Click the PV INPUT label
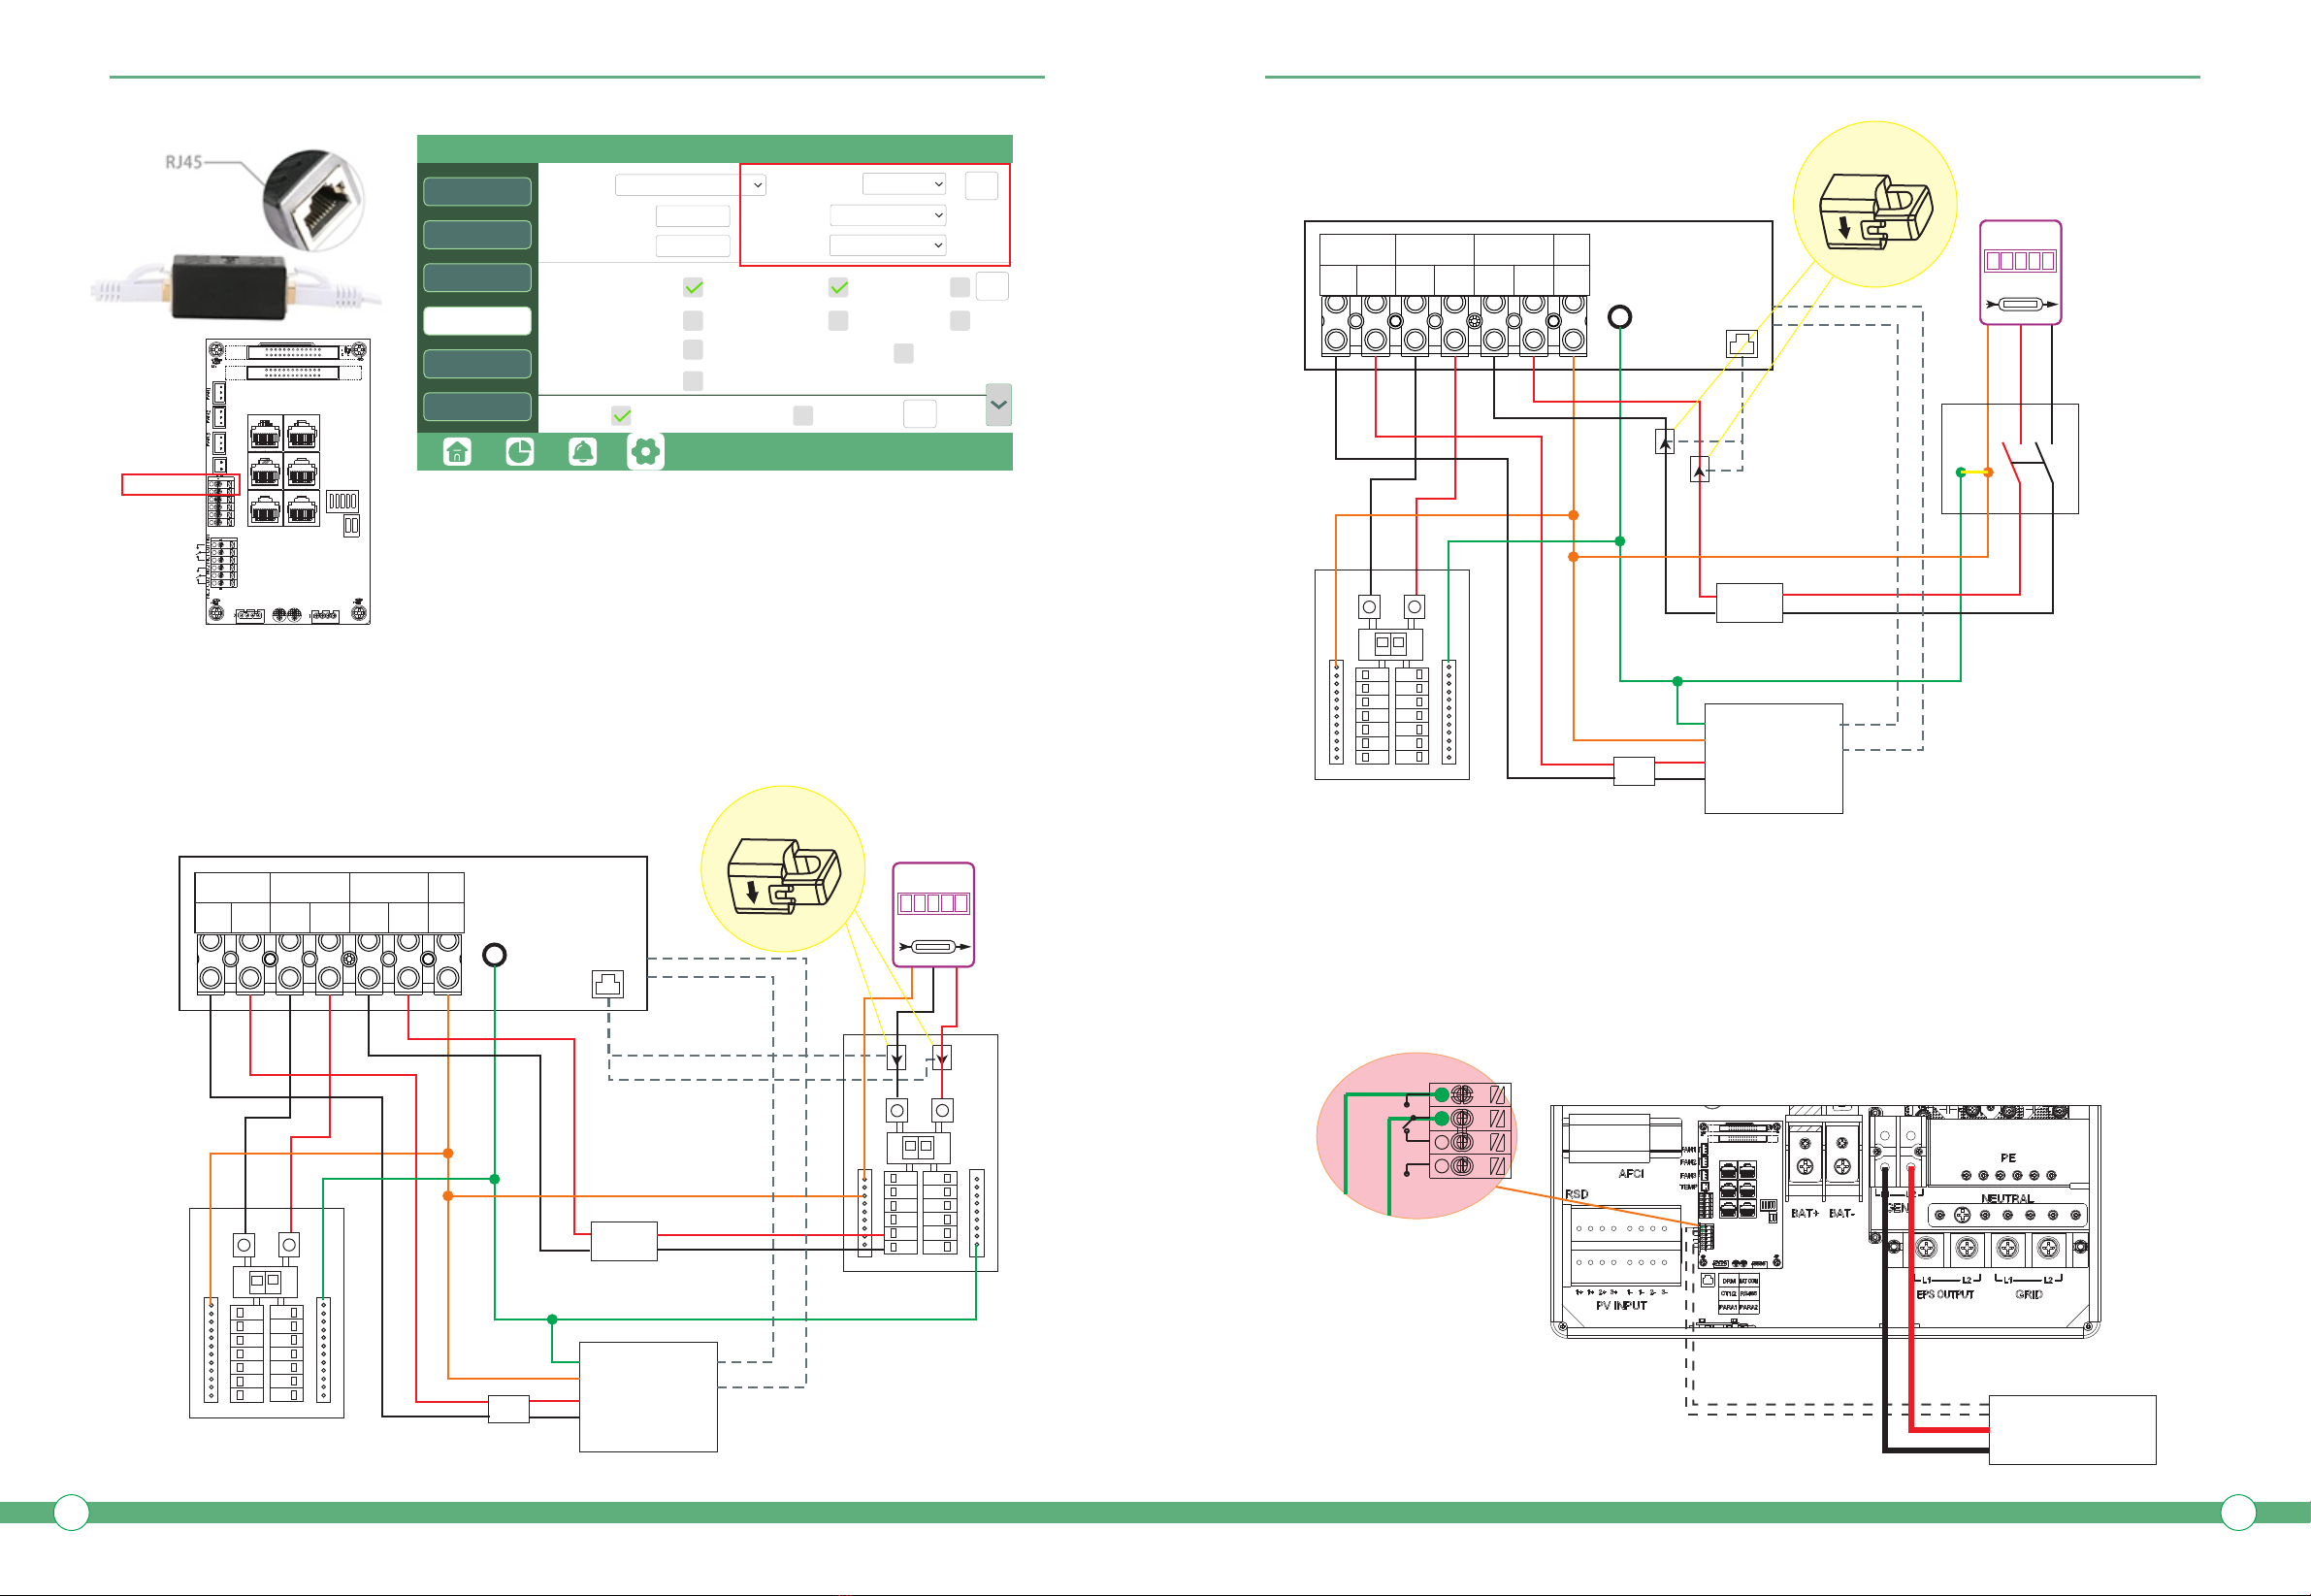Screen dimensions: 2311x1596 [x=1621, y=1306]
